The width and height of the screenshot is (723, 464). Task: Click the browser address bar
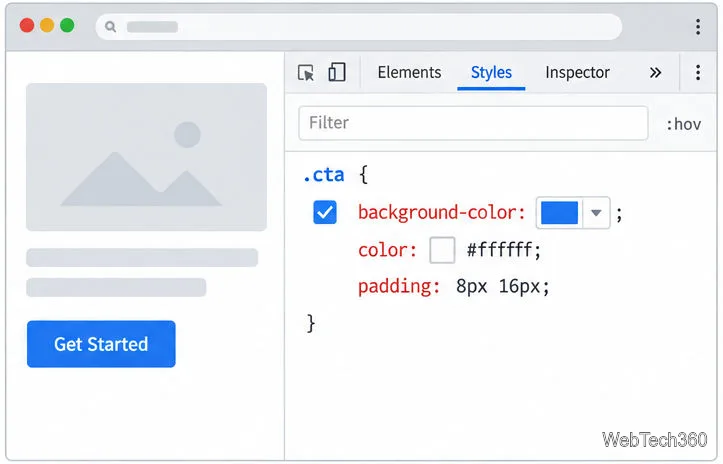click(358, 27)
